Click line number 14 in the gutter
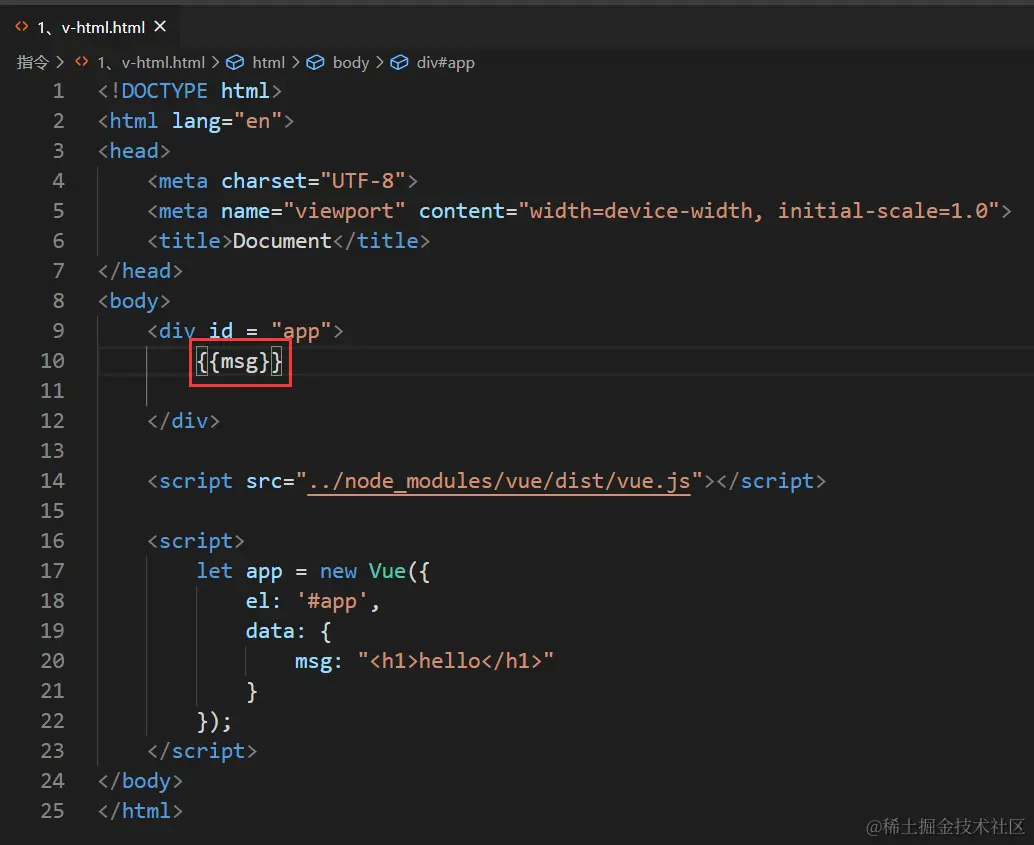The height and width of the screenshot is (845, 1034). (53, 481)
